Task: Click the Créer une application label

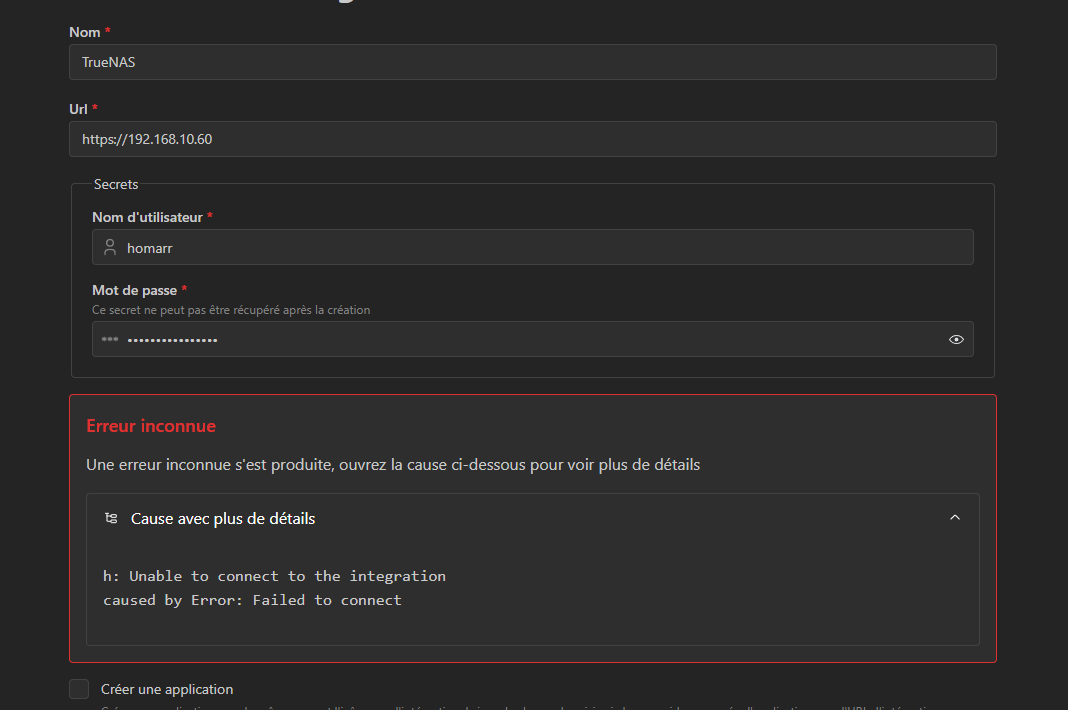Action: (x=167, y=690)
